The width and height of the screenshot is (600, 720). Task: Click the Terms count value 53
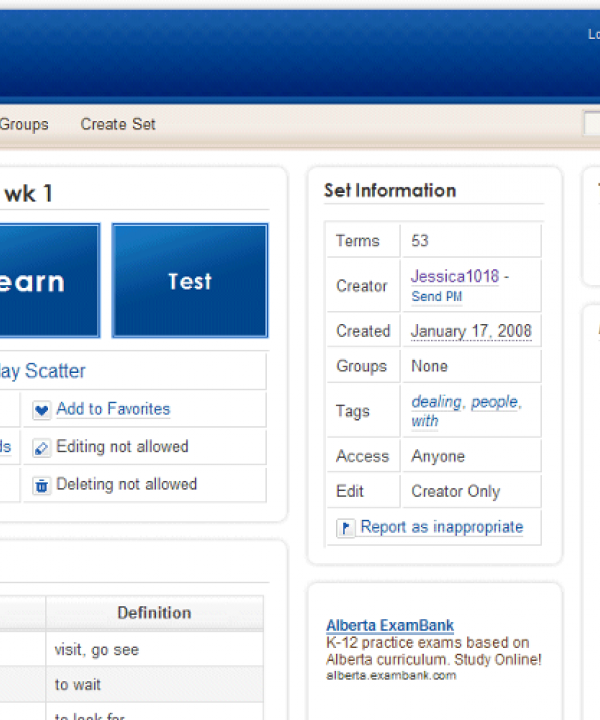click(x=420, y=241)
